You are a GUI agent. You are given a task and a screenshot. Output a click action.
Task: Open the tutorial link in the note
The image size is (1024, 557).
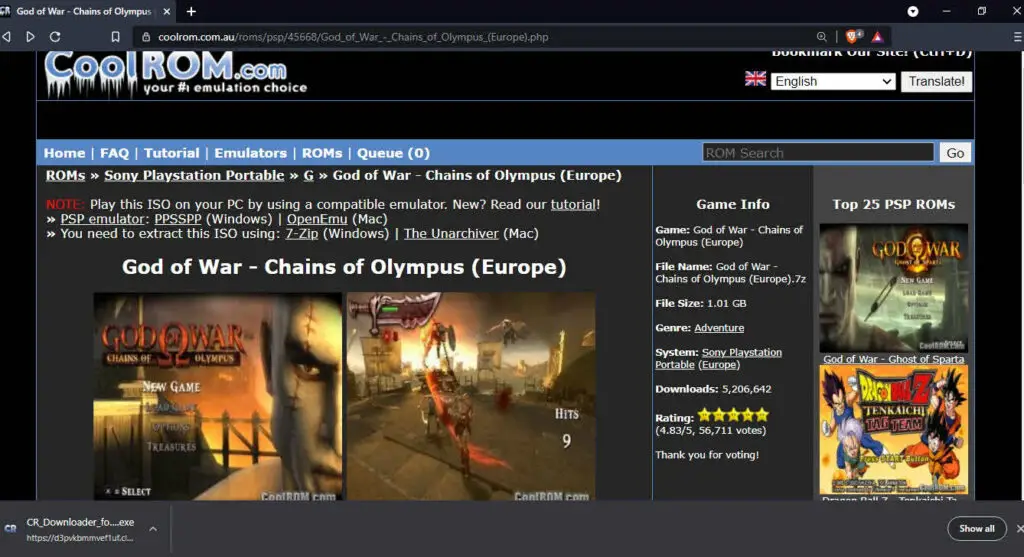click(573, 204)
